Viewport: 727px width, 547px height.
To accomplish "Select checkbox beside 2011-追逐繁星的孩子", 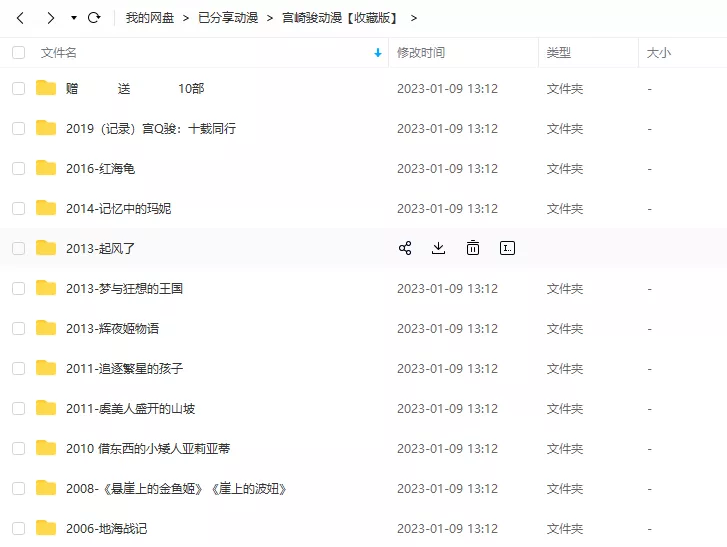I will pos(19,368).
